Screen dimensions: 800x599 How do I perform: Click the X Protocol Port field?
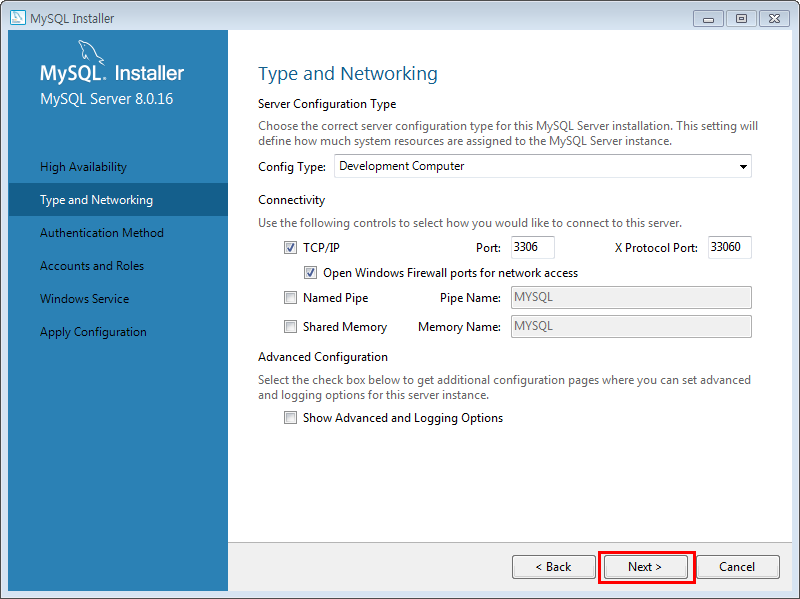point(730,247)
